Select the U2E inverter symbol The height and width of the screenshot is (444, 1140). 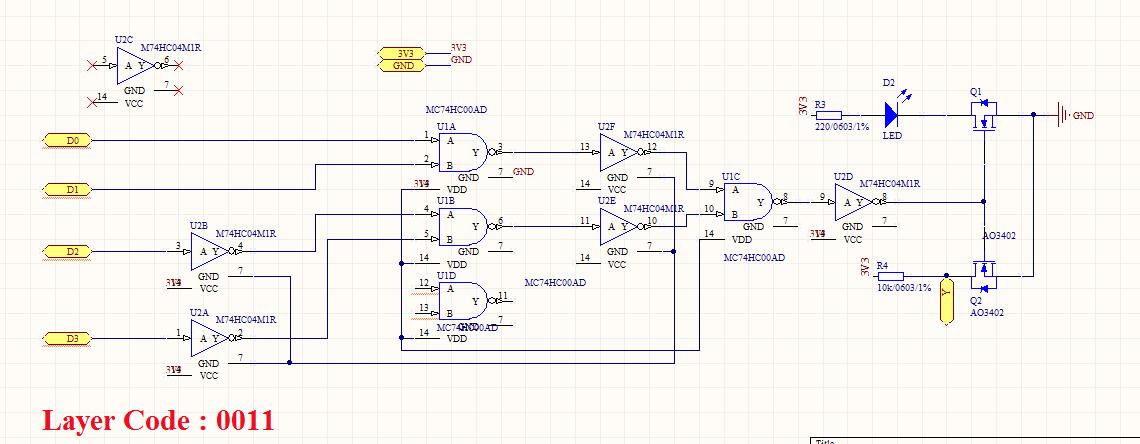616,225
